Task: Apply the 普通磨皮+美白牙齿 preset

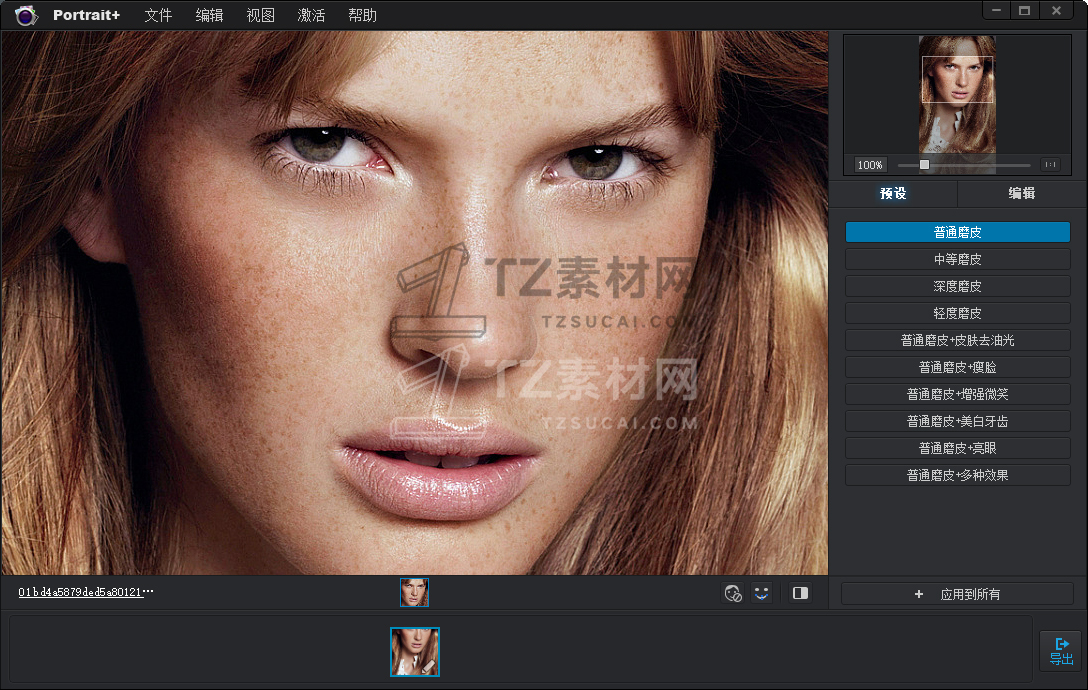Action: (958, 421)
